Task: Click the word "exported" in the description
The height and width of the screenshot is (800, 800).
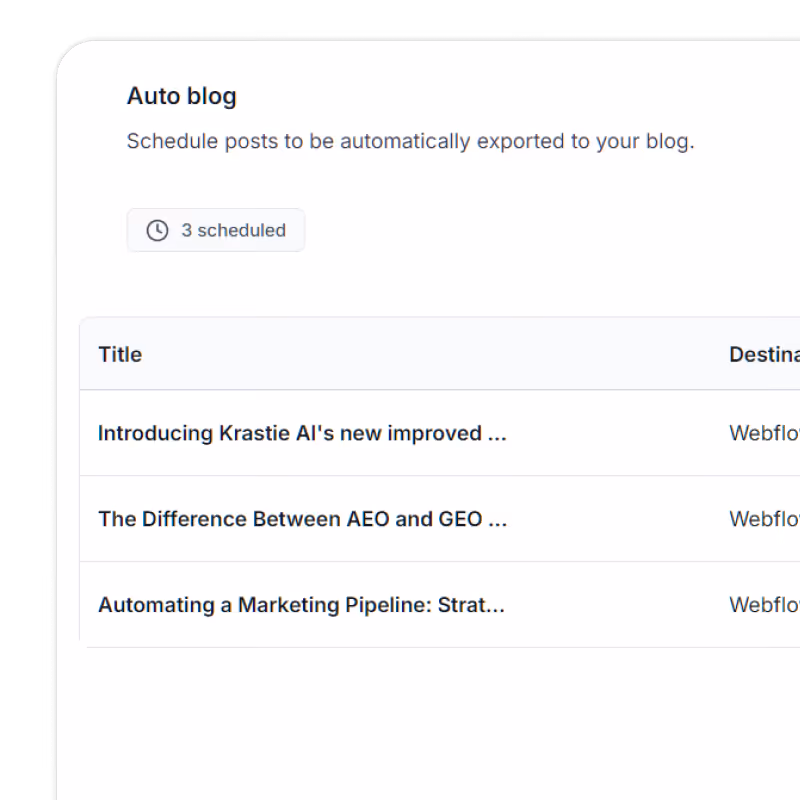Action: click(520, 141)
